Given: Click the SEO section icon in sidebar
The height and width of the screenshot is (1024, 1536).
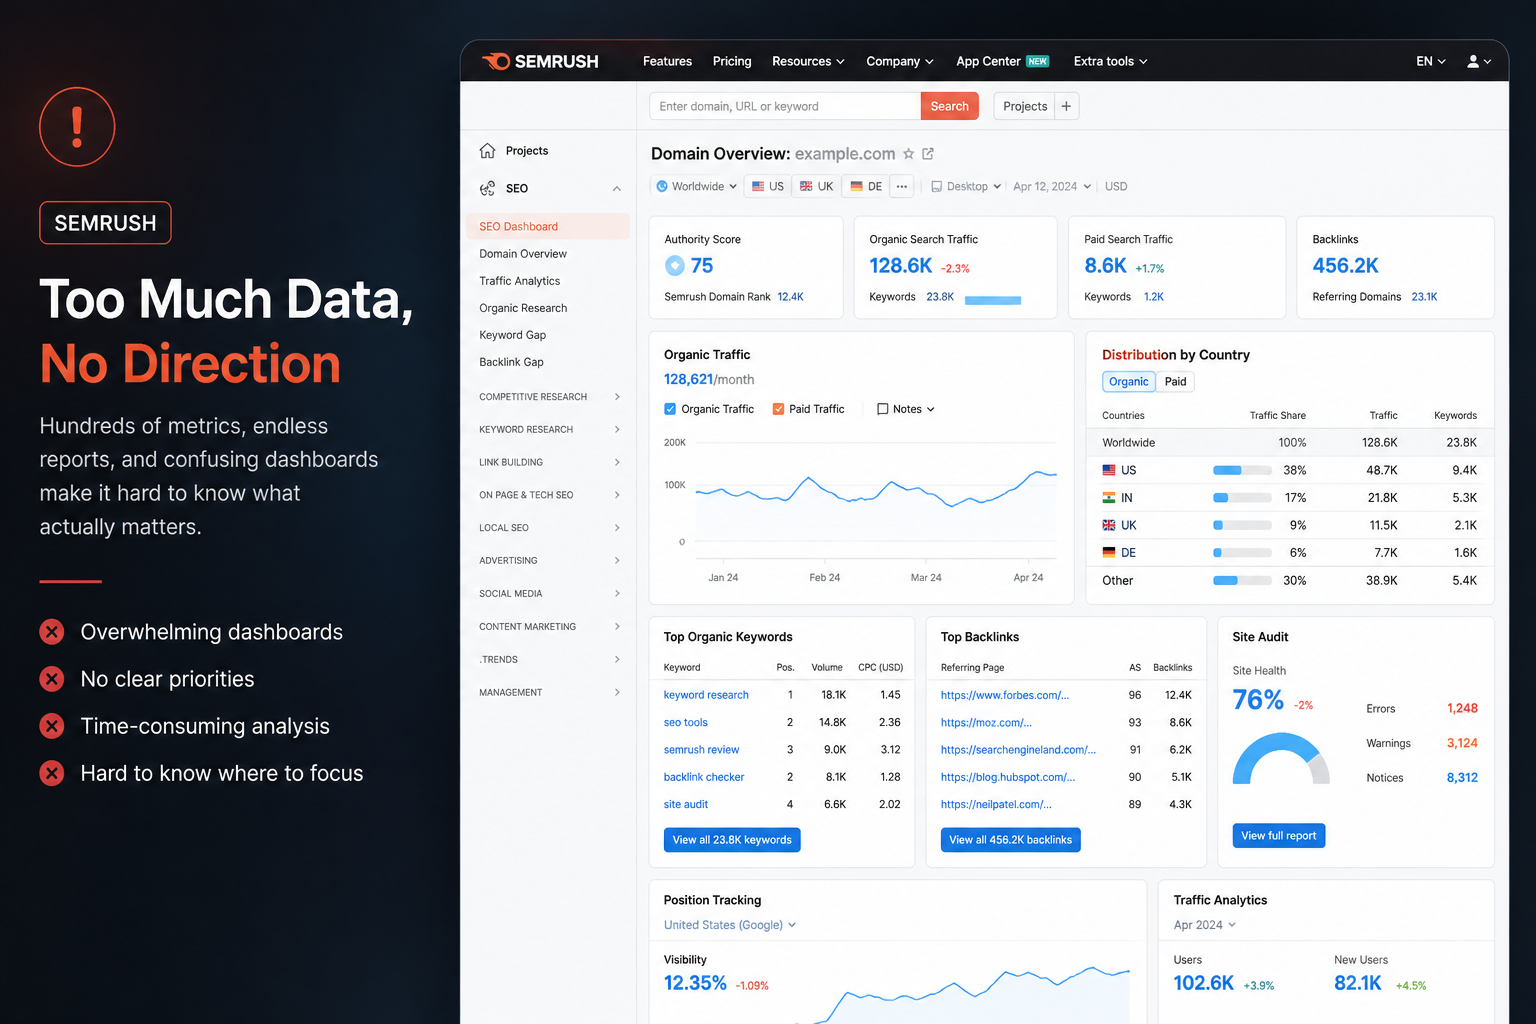Looking at the screenshot, I should tap(487, 188).
